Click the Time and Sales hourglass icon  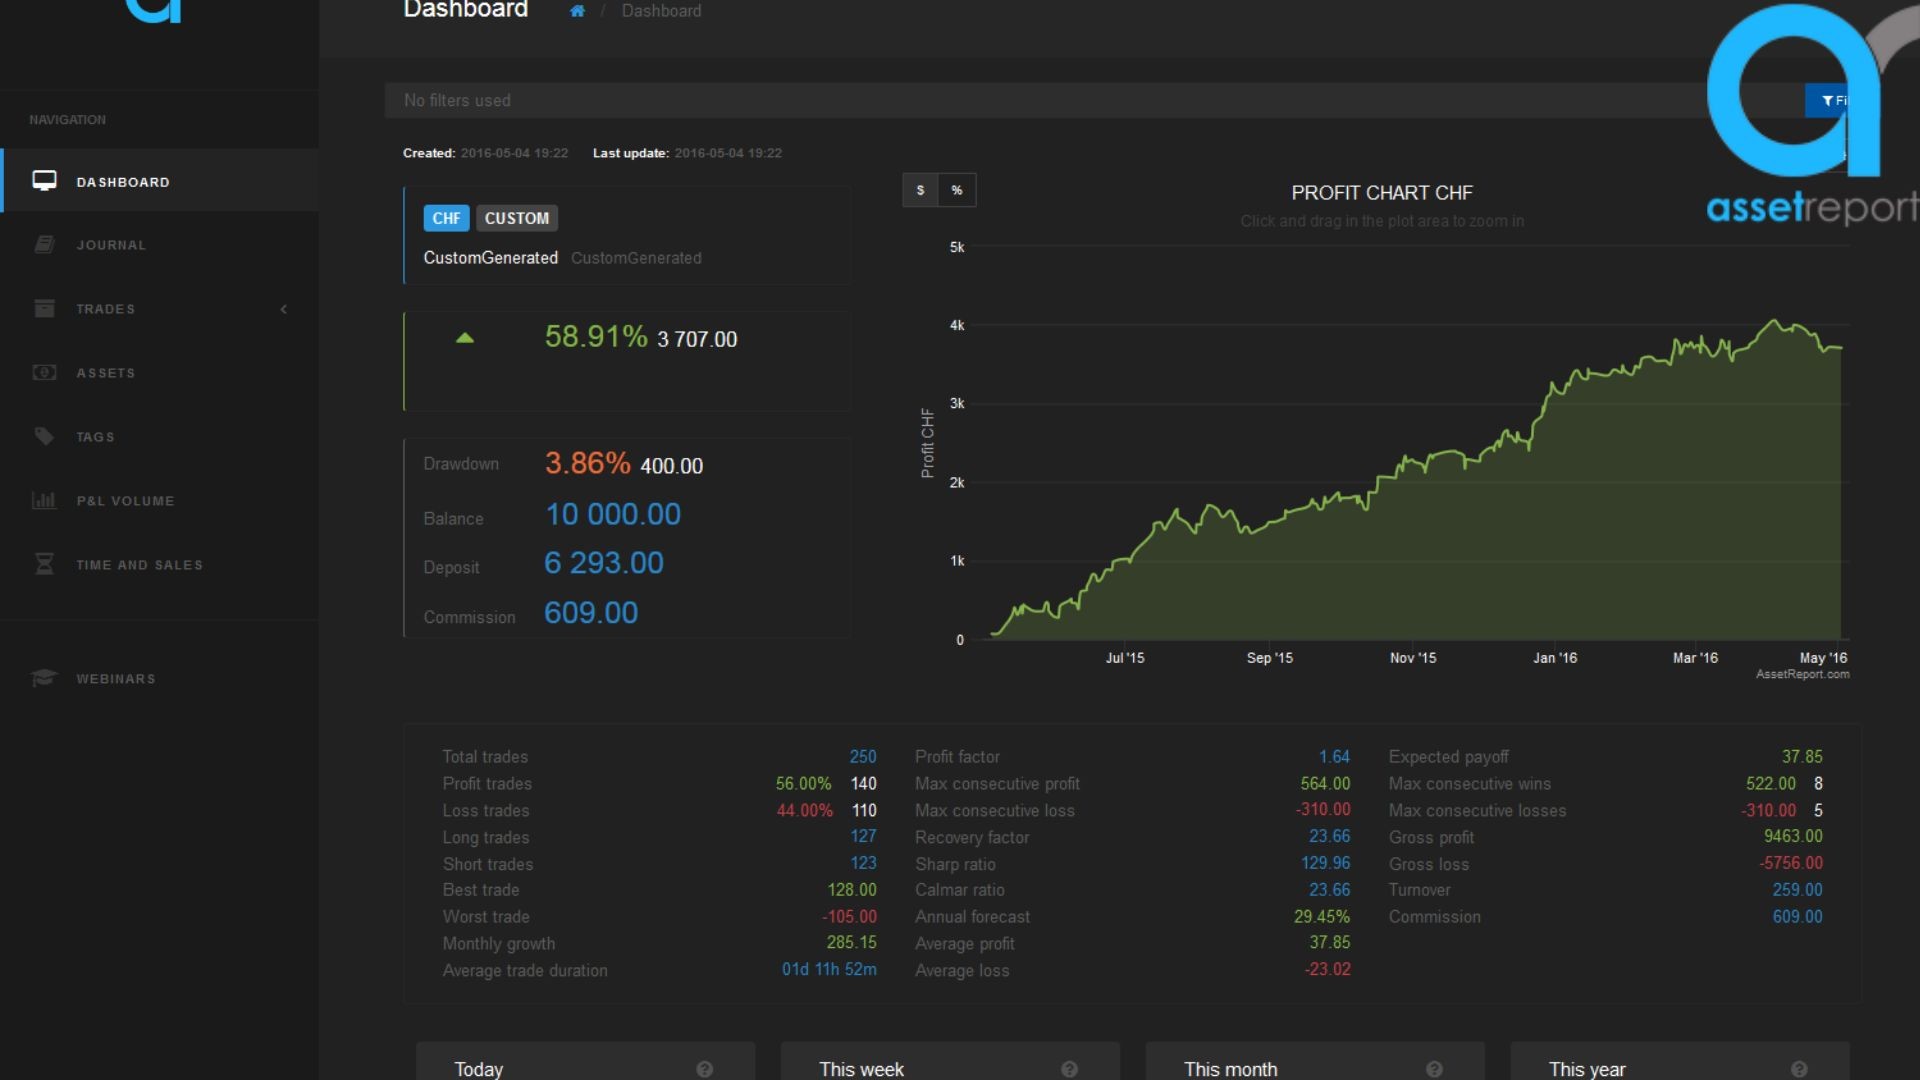(44, 564)
